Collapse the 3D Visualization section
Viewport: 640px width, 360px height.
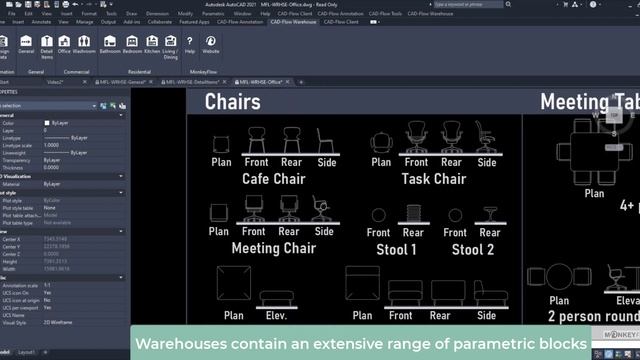(x=121, y=176)
